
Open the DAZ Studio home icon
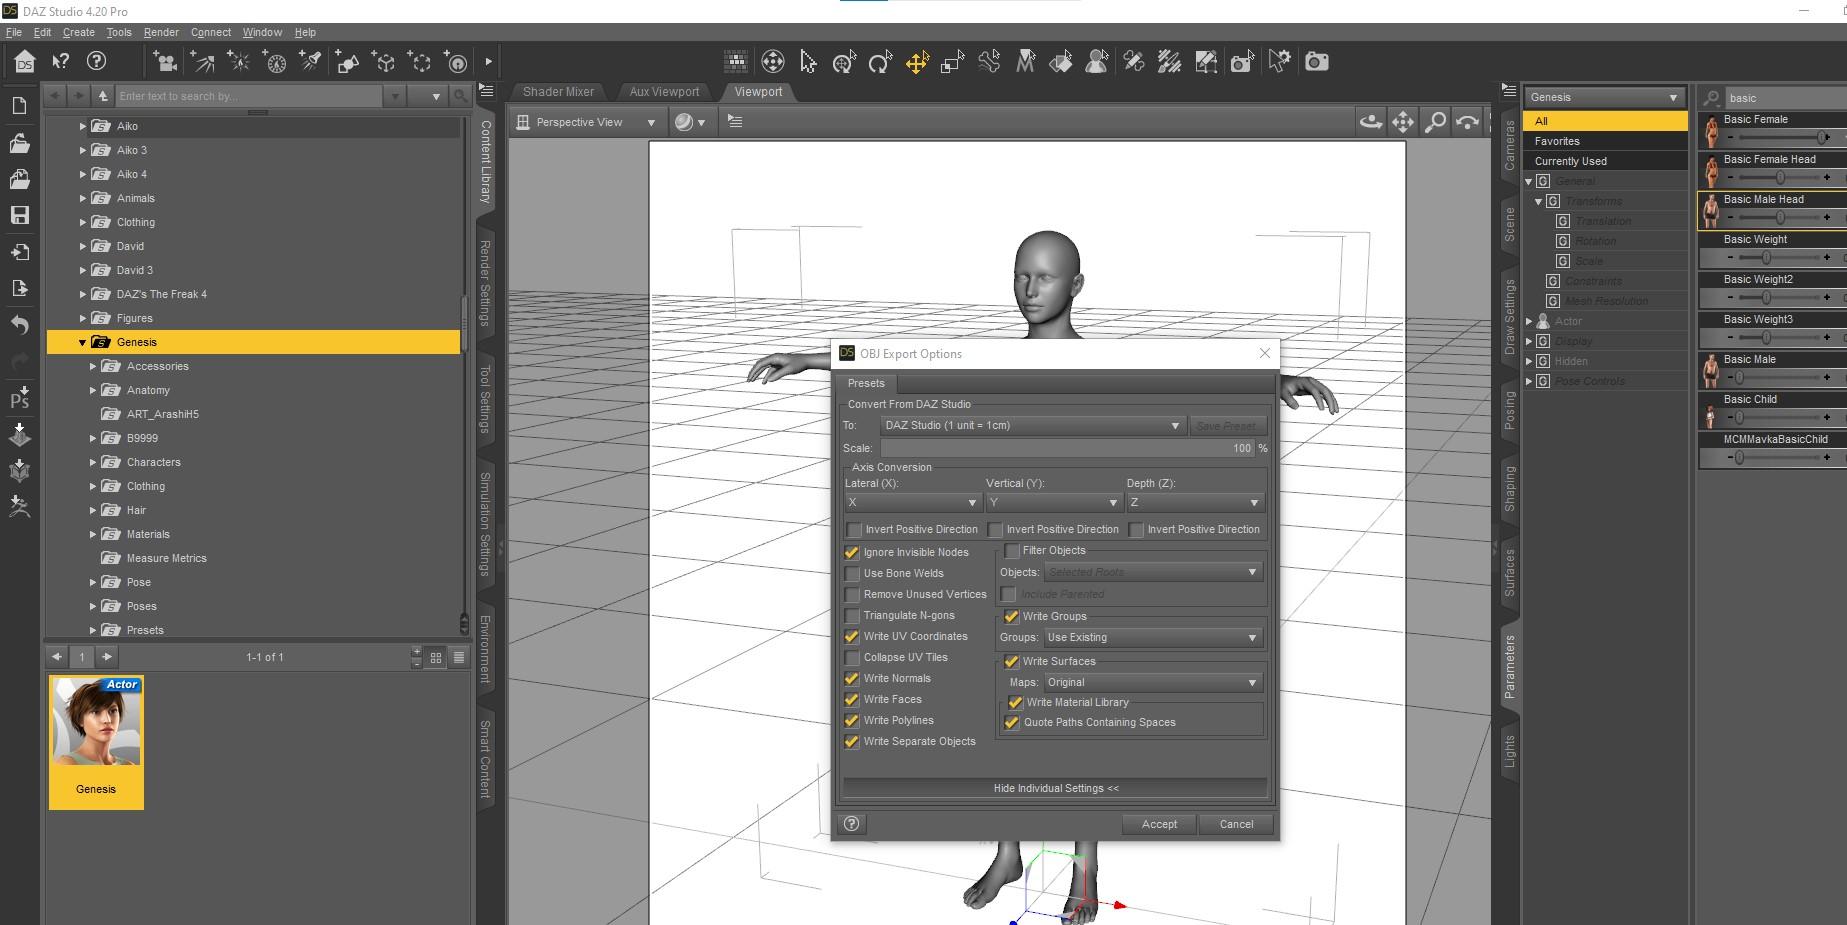click(x=24, y=62)
